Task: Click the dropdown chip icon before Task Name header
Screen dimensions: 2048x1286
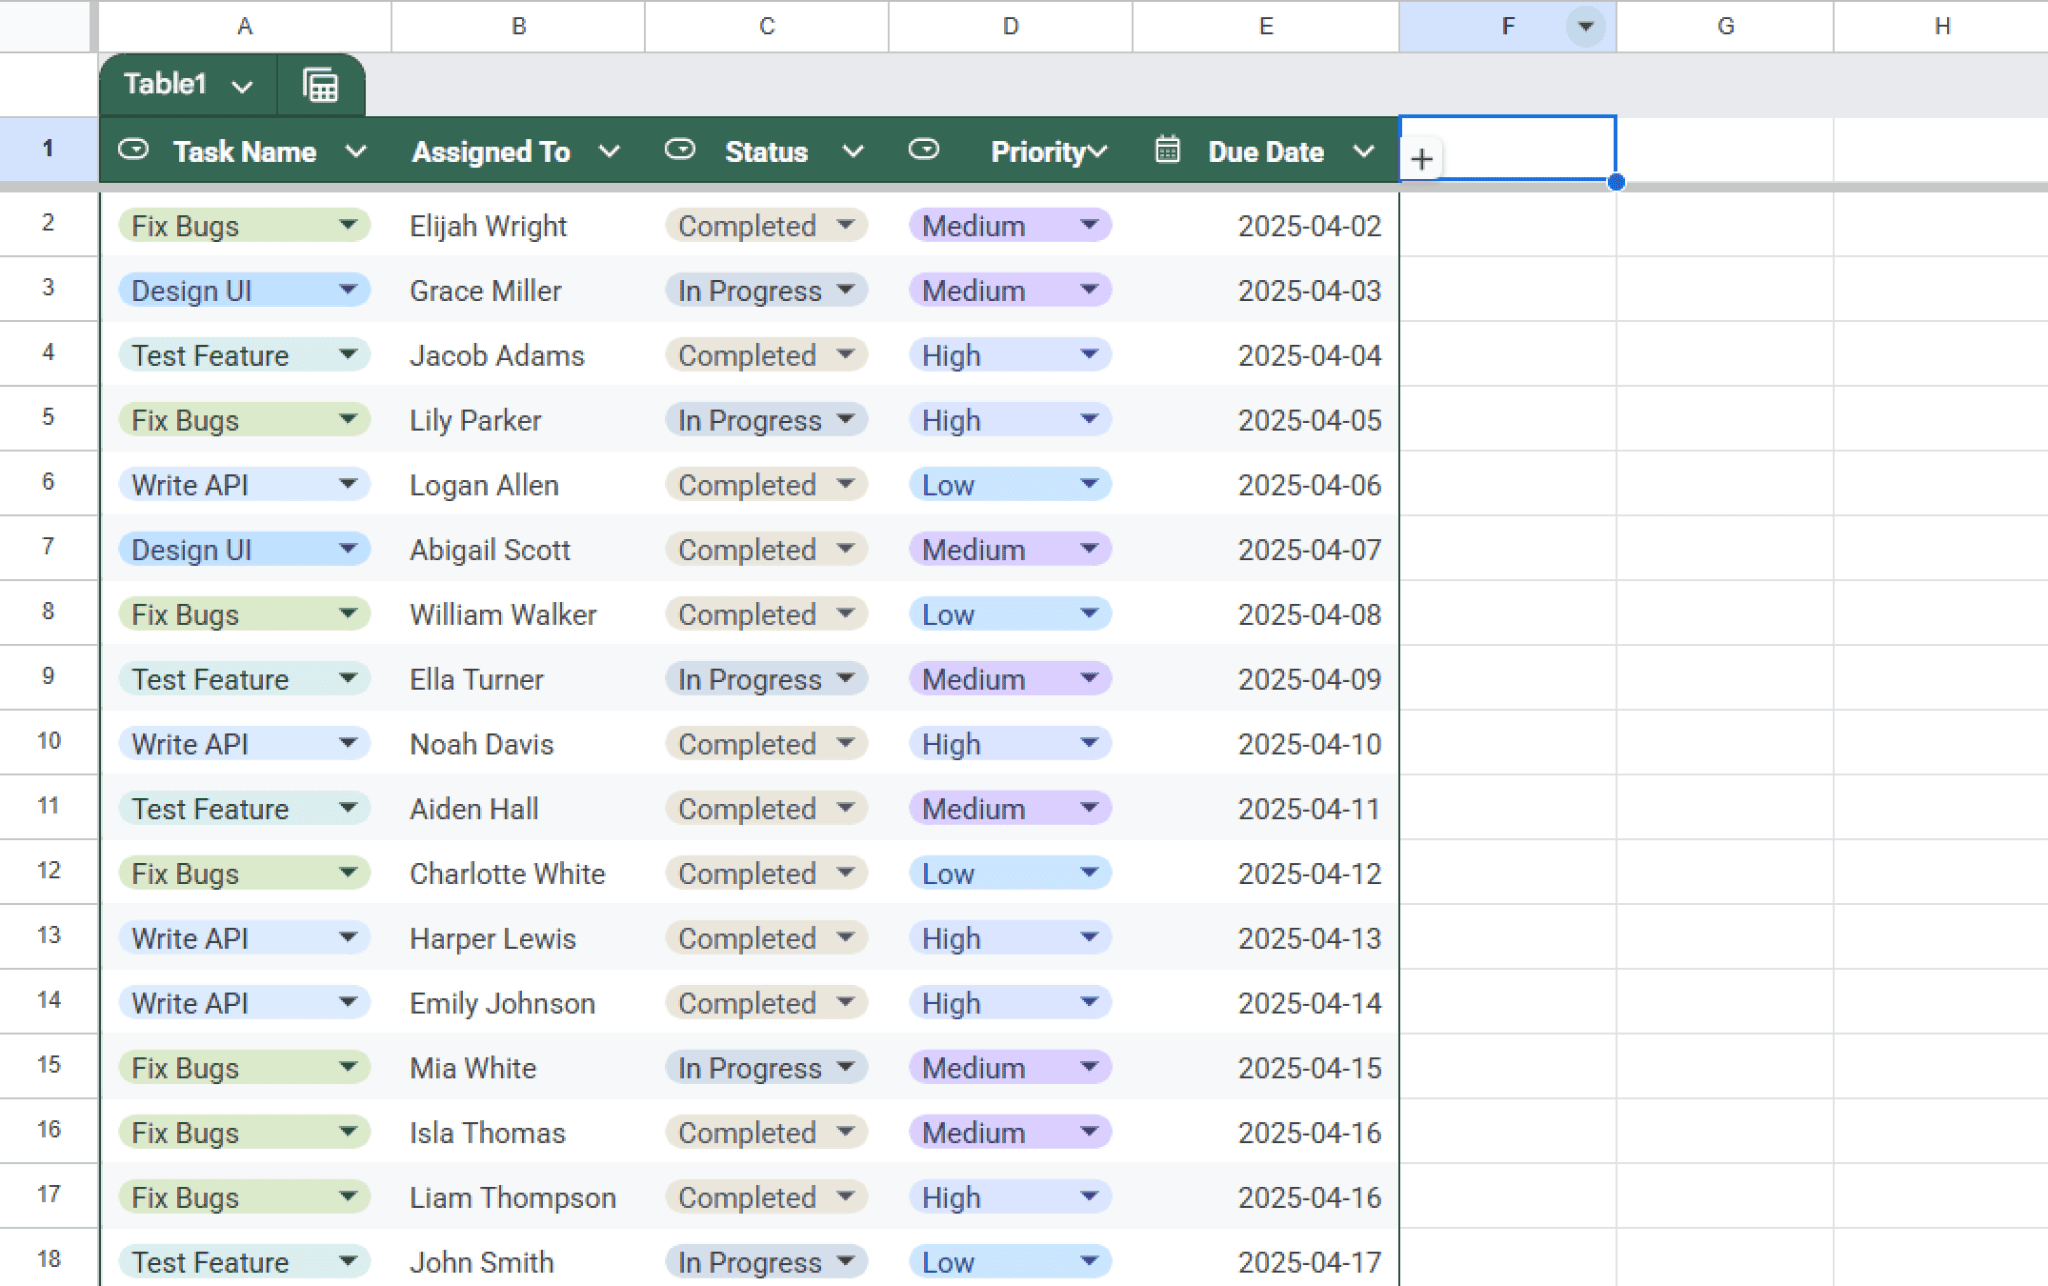Action: pos(133,150)
